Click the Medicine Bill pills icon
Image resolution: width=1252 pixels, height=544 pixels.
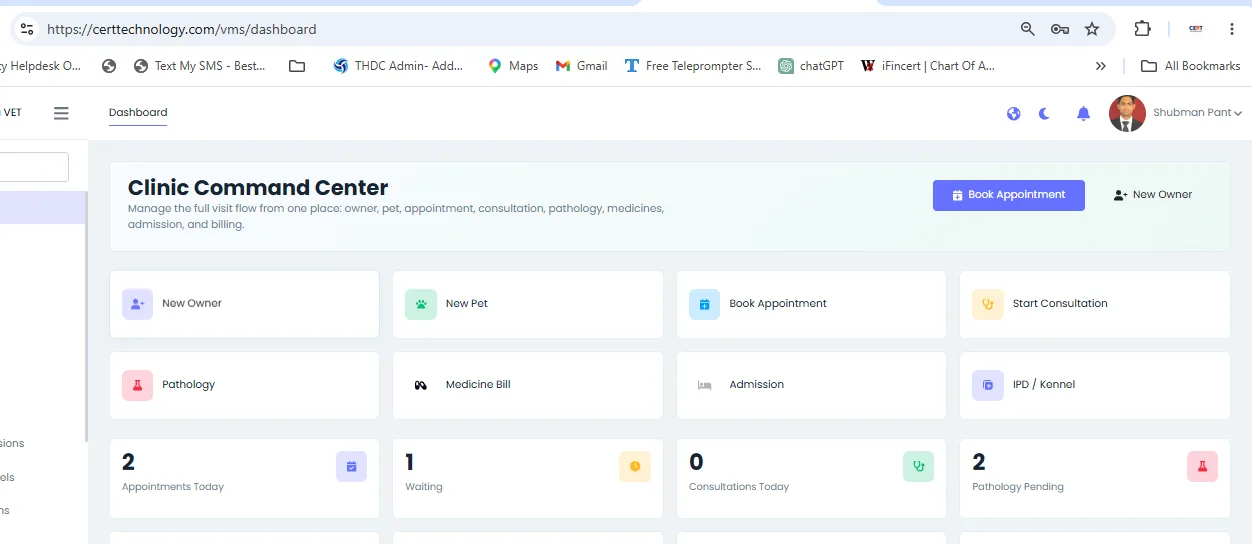[x=421, y=385]
